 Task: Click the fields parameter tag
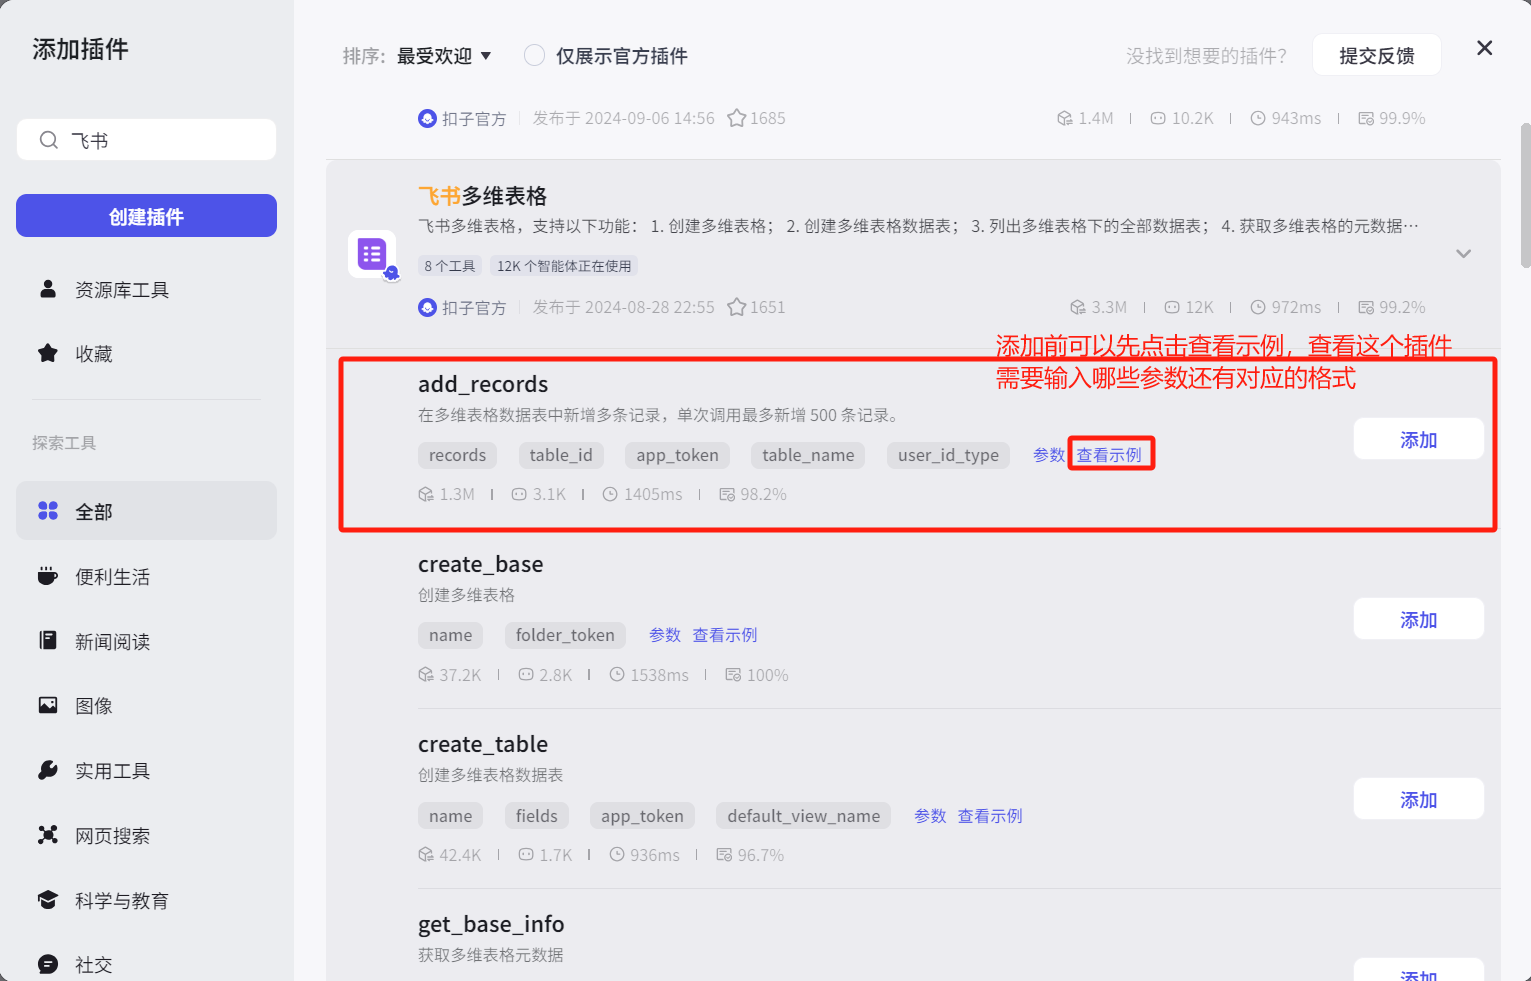[x=537, y=816]
